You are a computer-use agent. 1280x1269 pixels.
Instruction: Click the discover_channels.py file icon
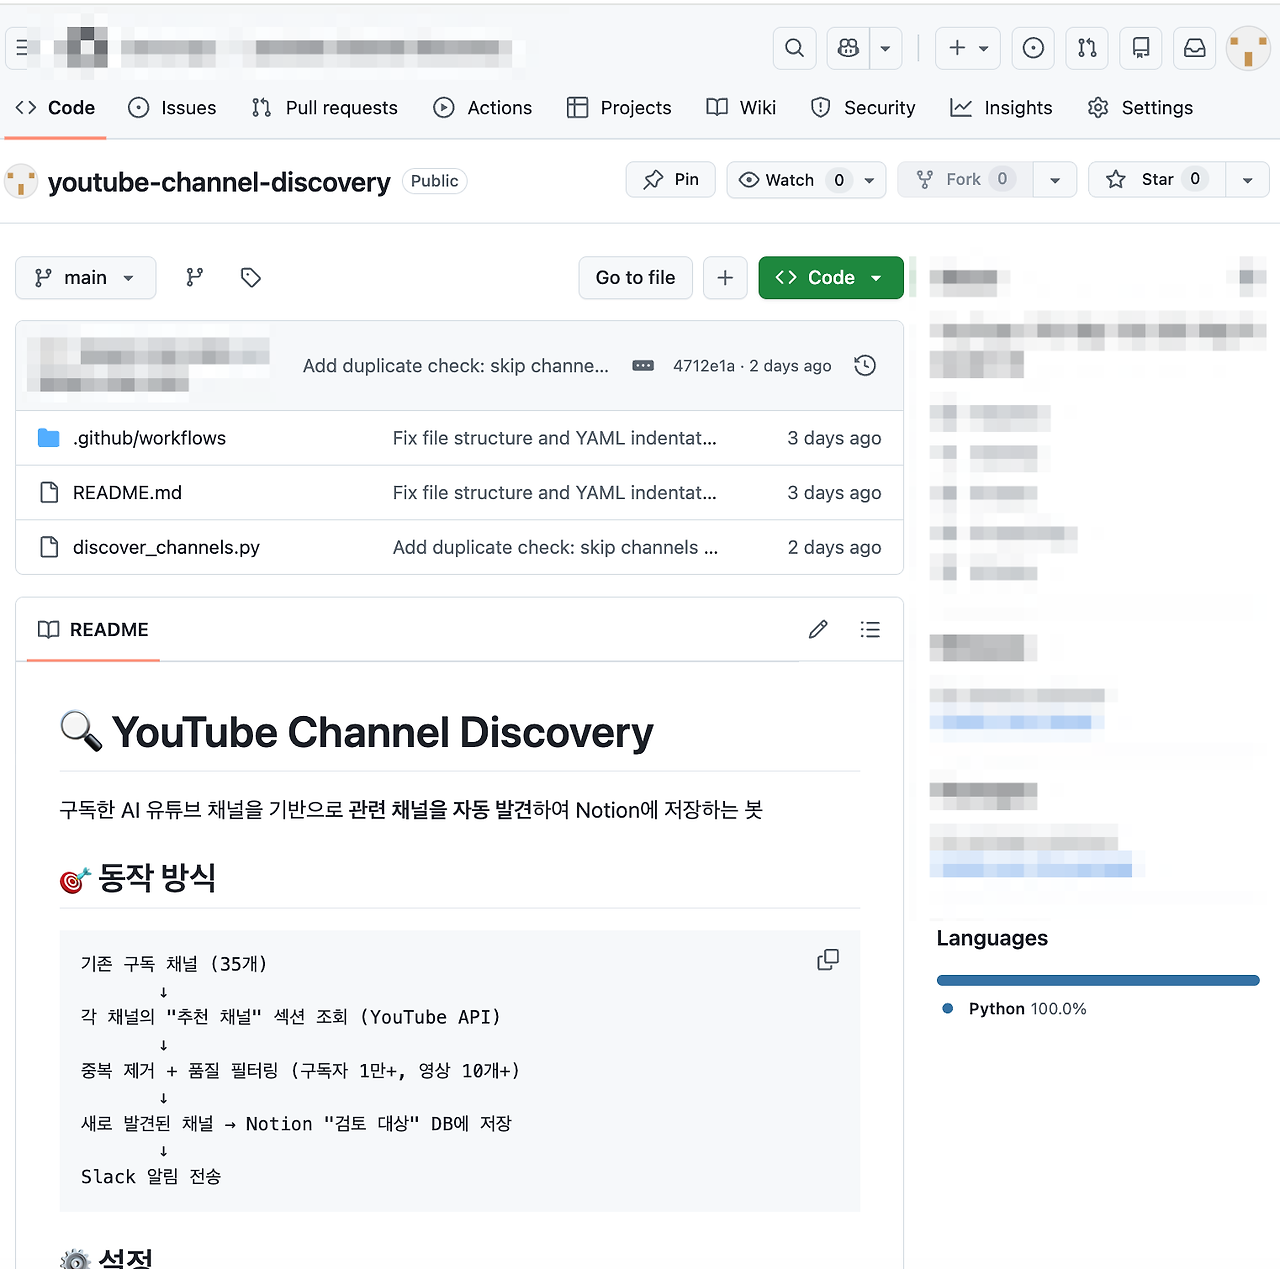[49, 548]
